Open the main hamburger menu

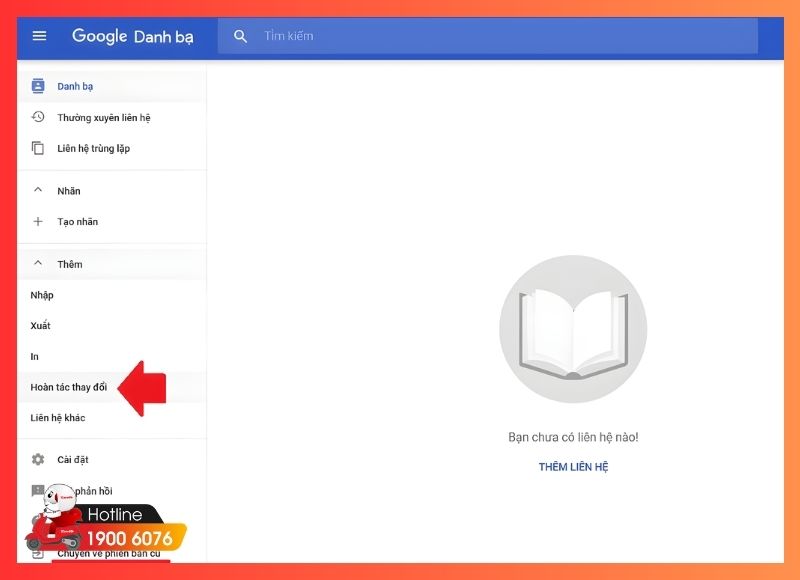pos(39,36)
